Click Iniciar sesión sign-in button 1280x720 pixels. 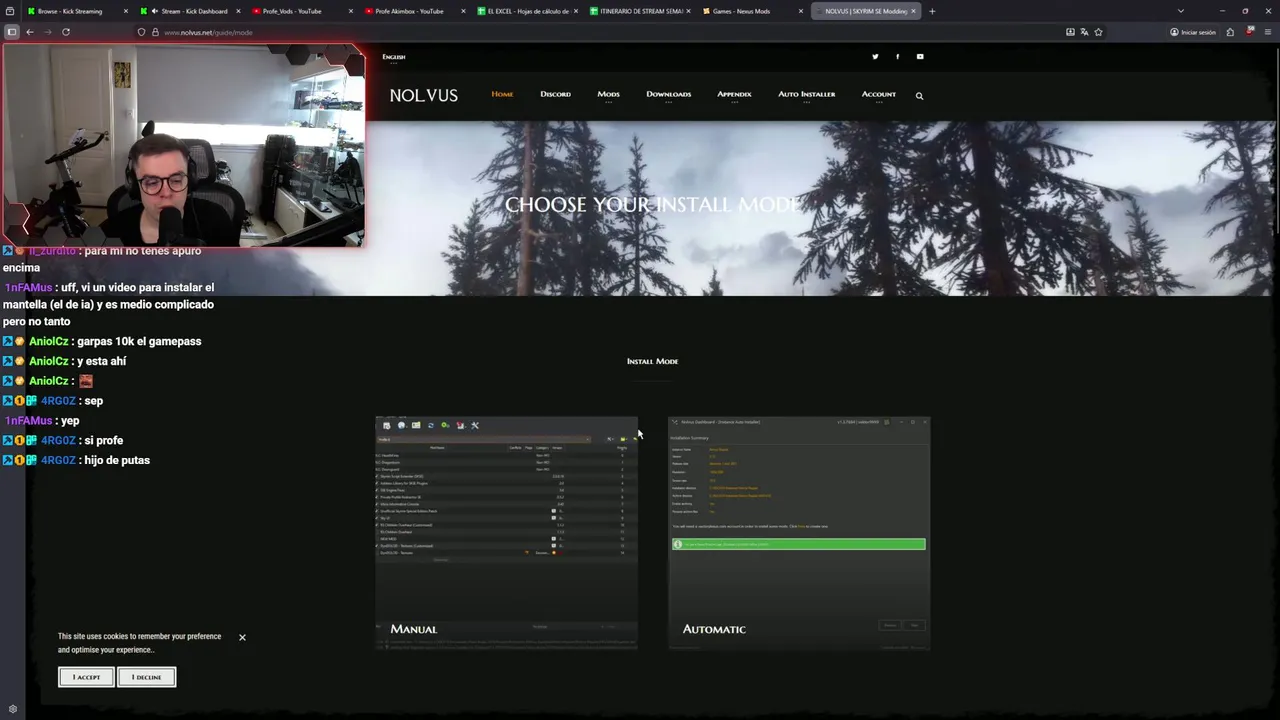coord(1193,32)
